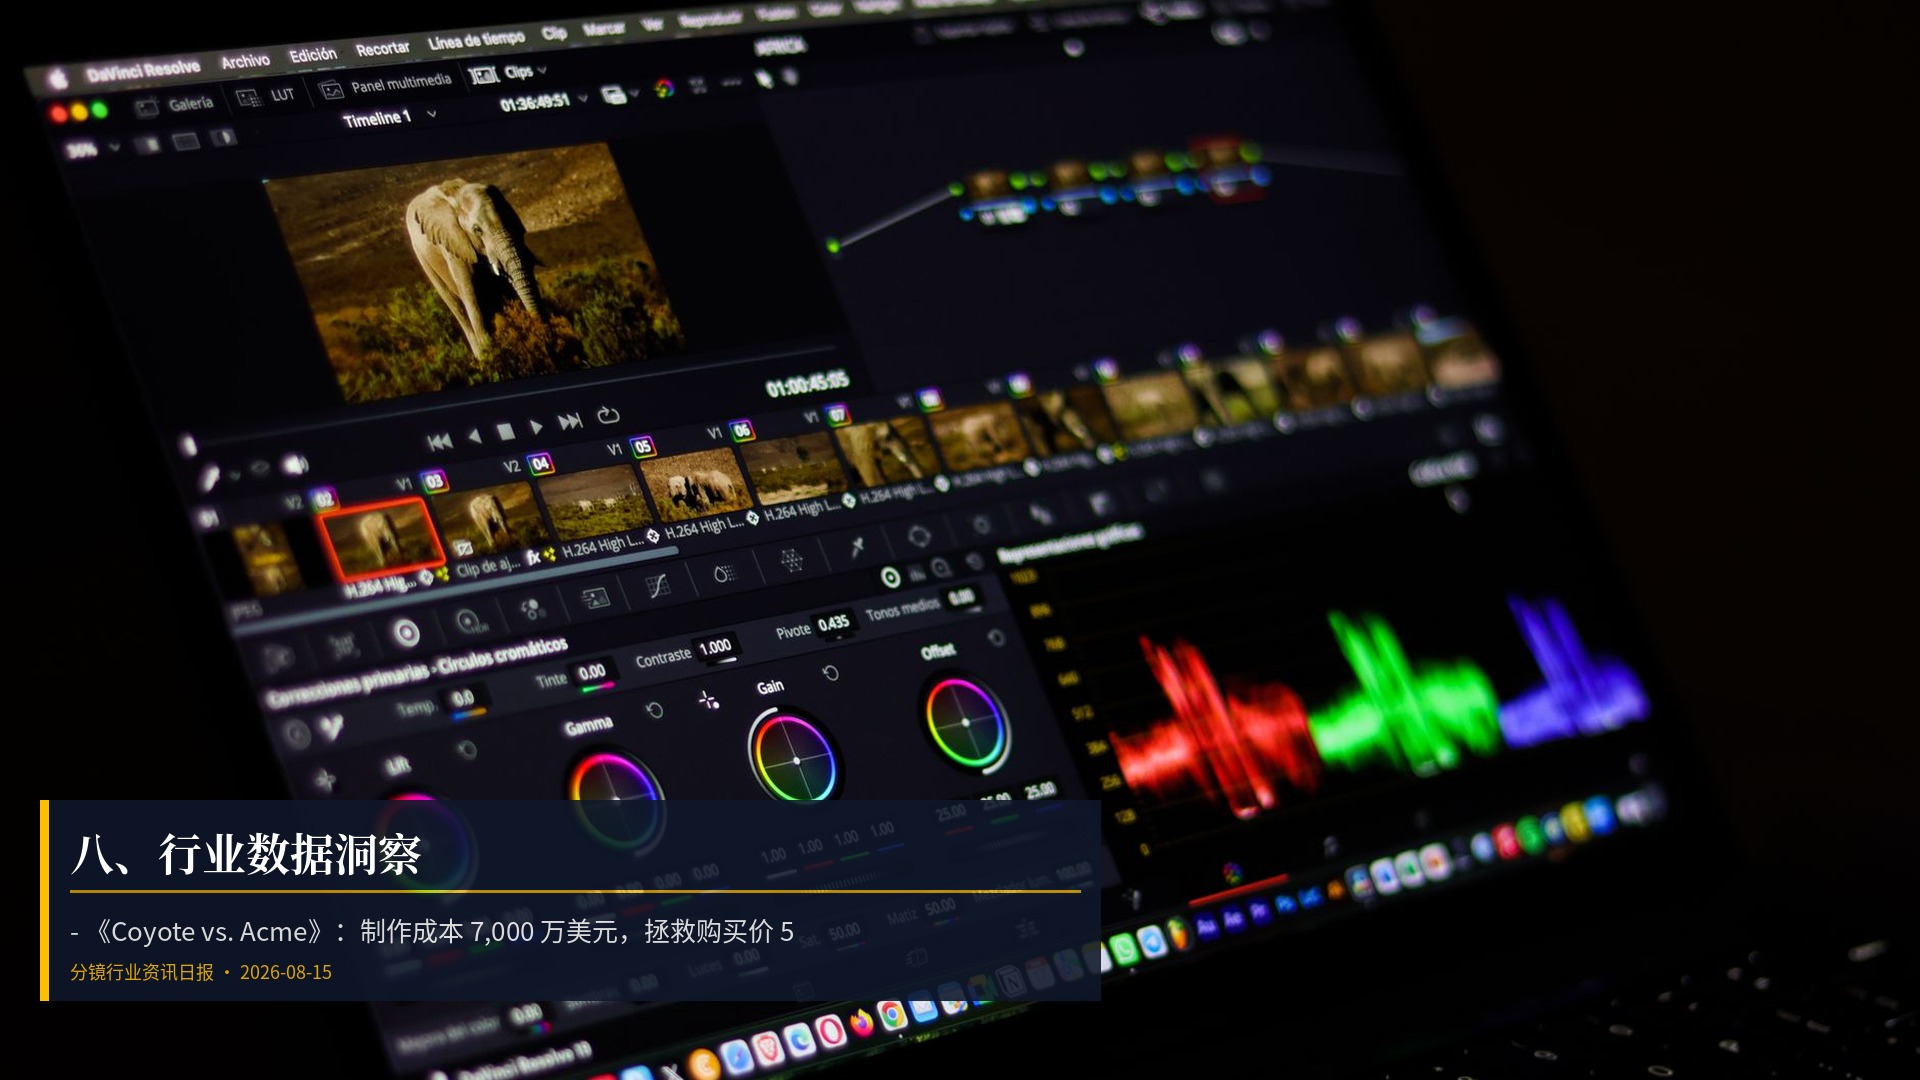The image size is (1920, 1080).
Task: Open the RGB Mixer palette
Action: 532,609
